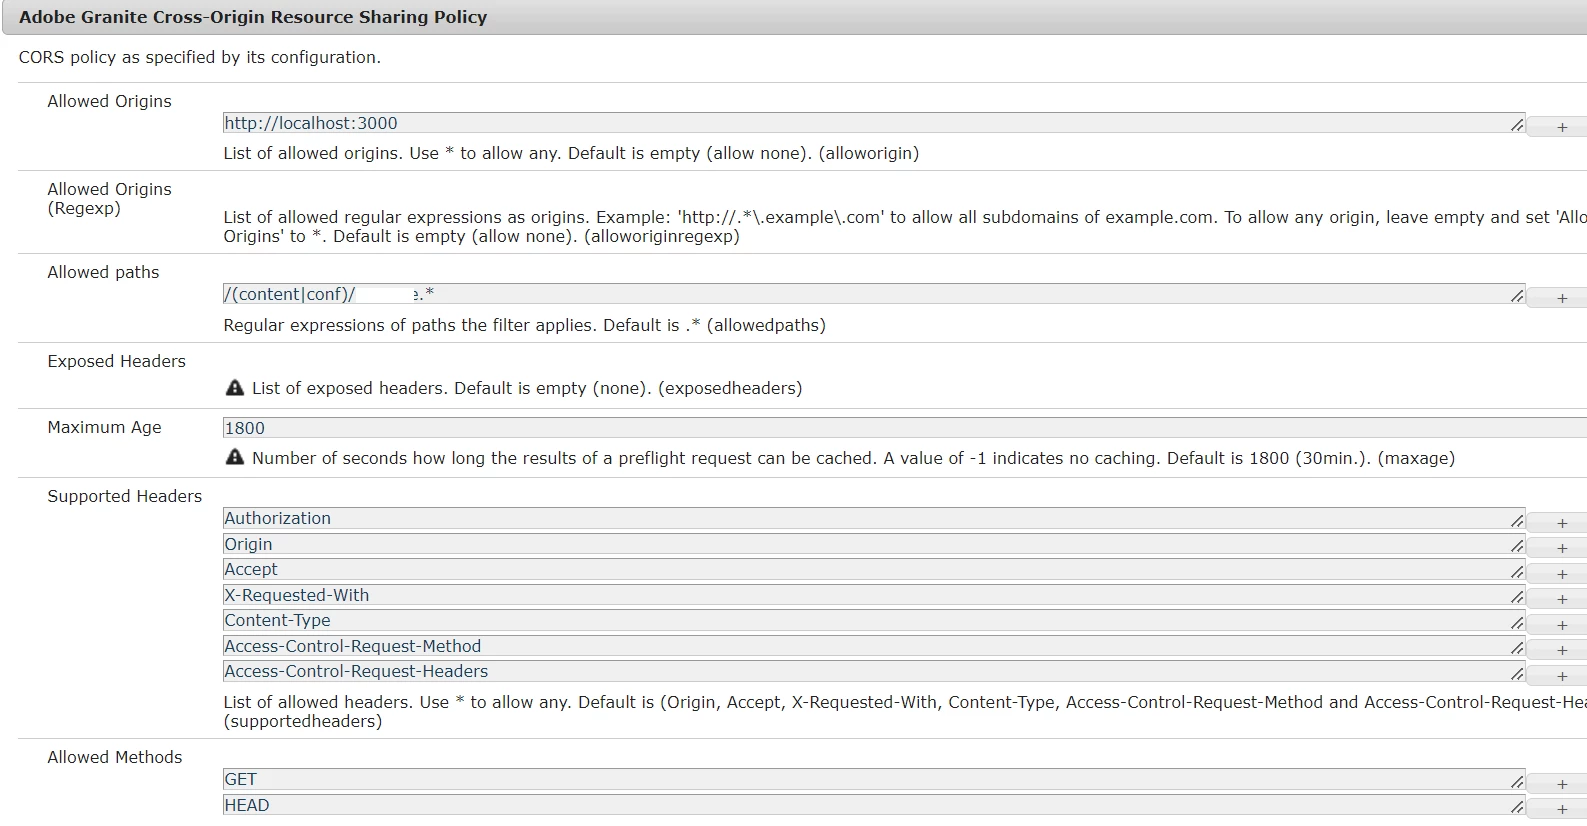Click the '(supportedheaders)' help text
Viewport: 1587px width, 826px height.
click(x=905, y=711)
